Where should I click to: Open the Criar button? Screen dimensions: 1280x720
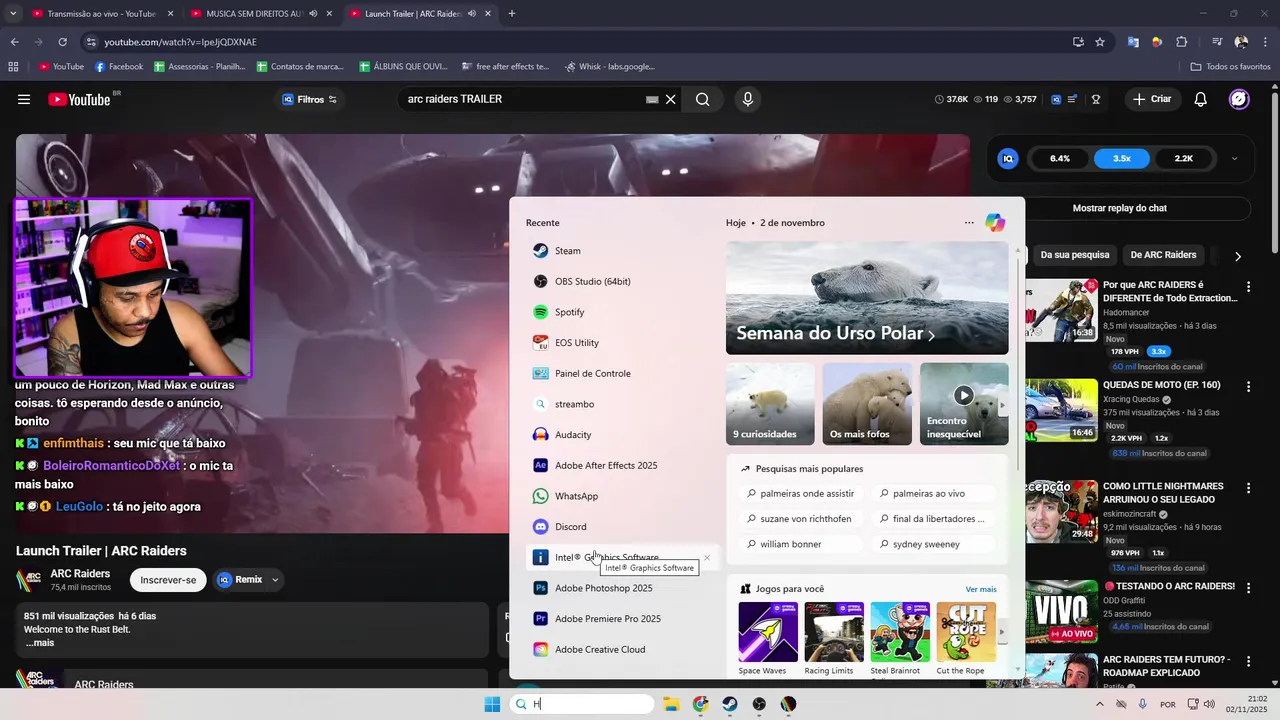1151,99
